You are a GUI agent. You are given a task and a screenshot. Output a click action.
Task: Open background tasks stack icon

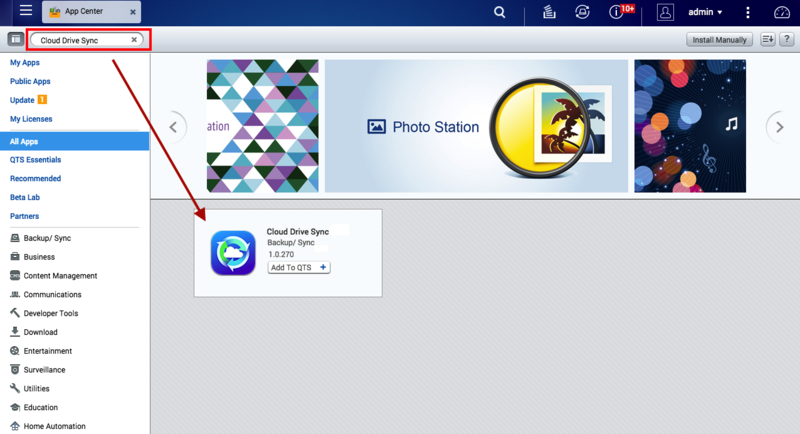[x=549, y=12]
